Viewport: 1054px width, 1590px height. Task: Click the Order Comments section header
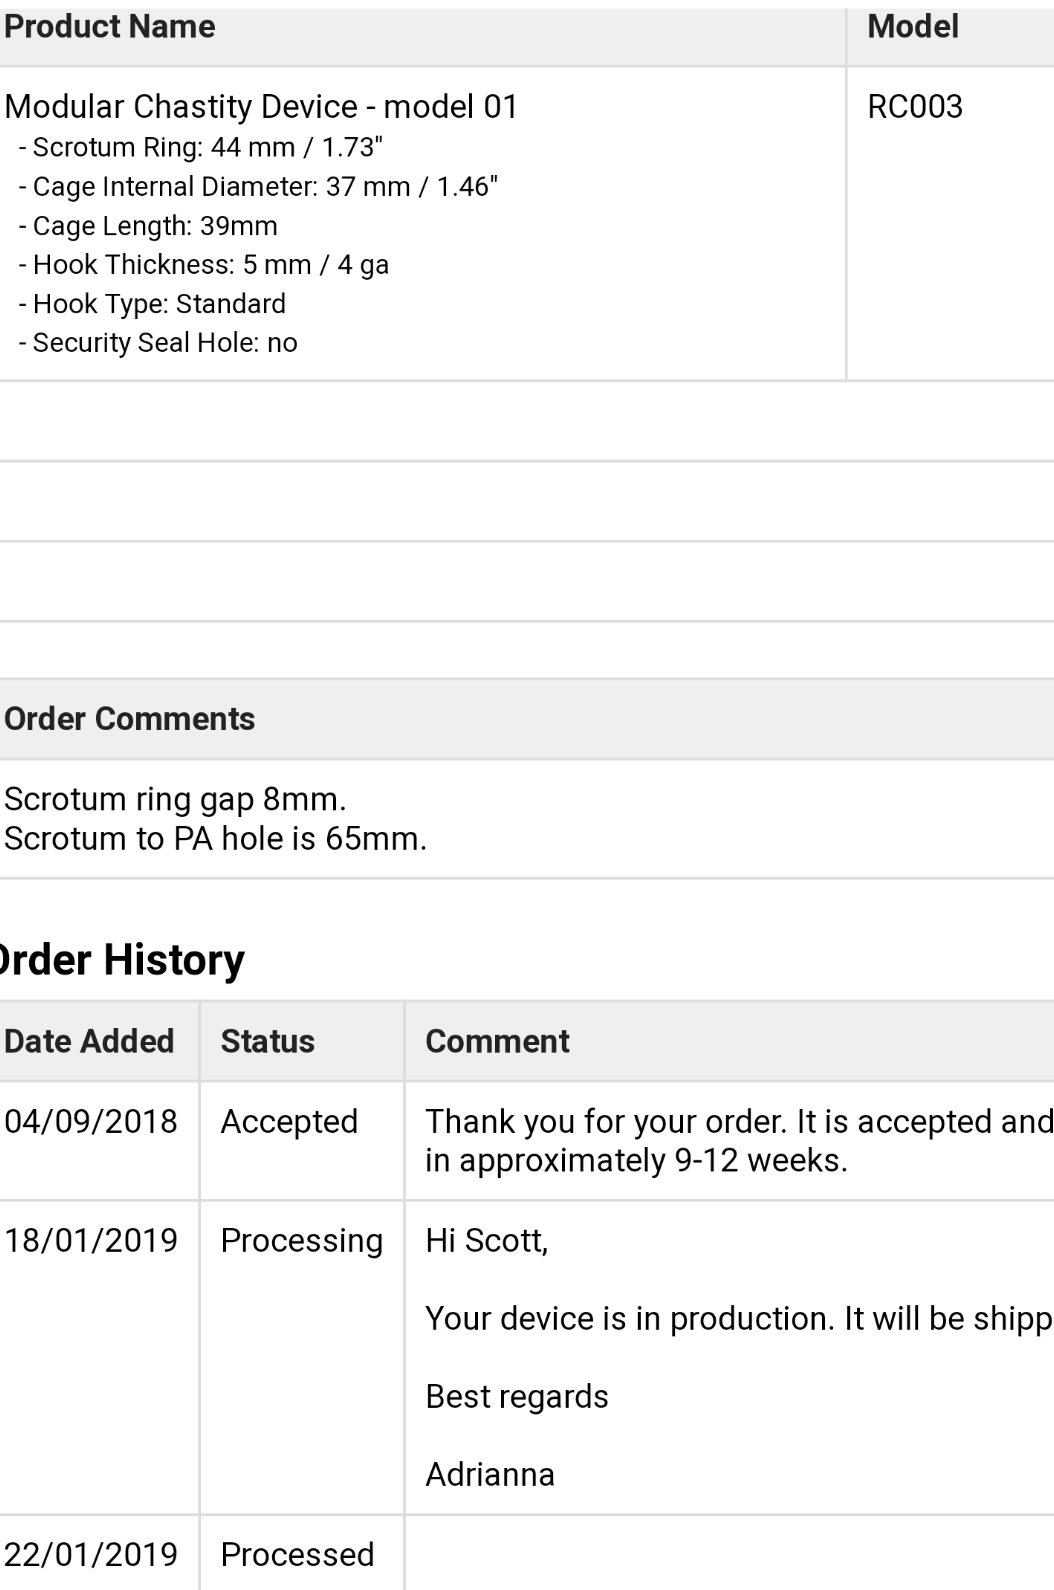tap(130, 719)
